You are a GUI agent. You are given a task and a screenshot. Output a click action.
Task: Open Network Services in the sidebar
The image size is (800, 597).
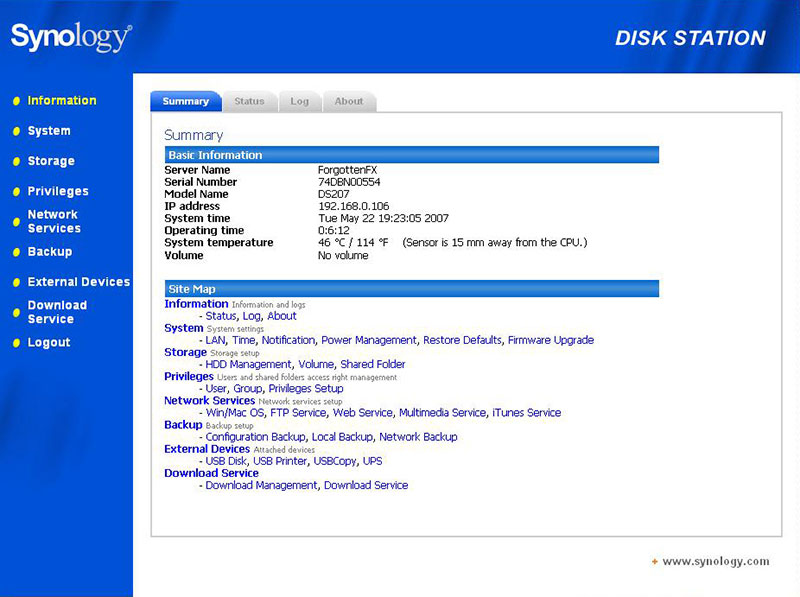click(x=54, y=221)
